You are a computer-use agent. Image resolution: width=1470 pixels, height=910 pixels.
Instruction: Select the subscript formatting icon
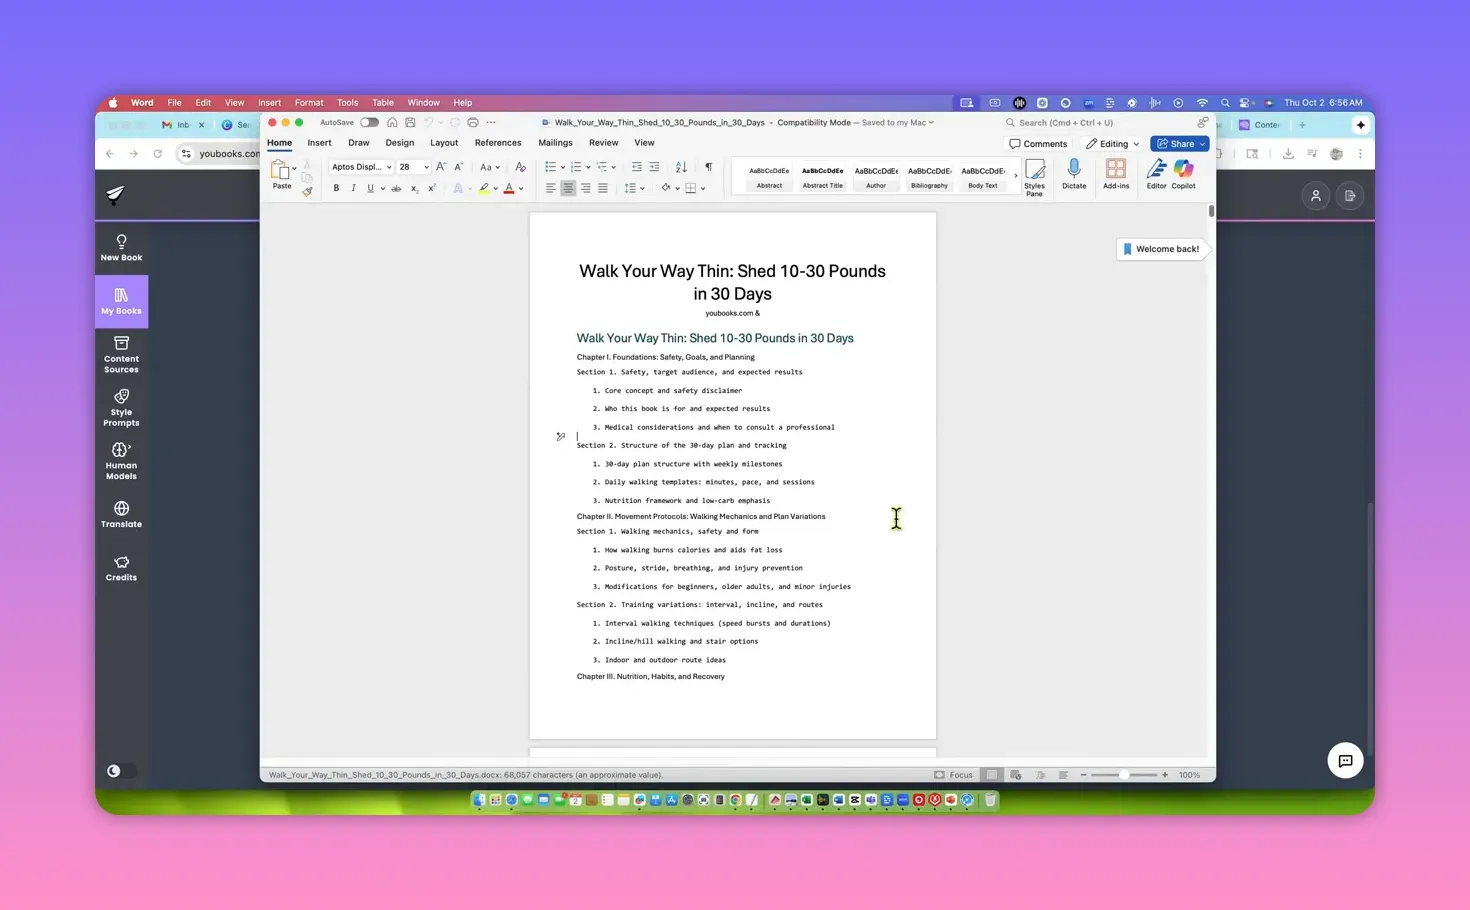click(414, 189)
